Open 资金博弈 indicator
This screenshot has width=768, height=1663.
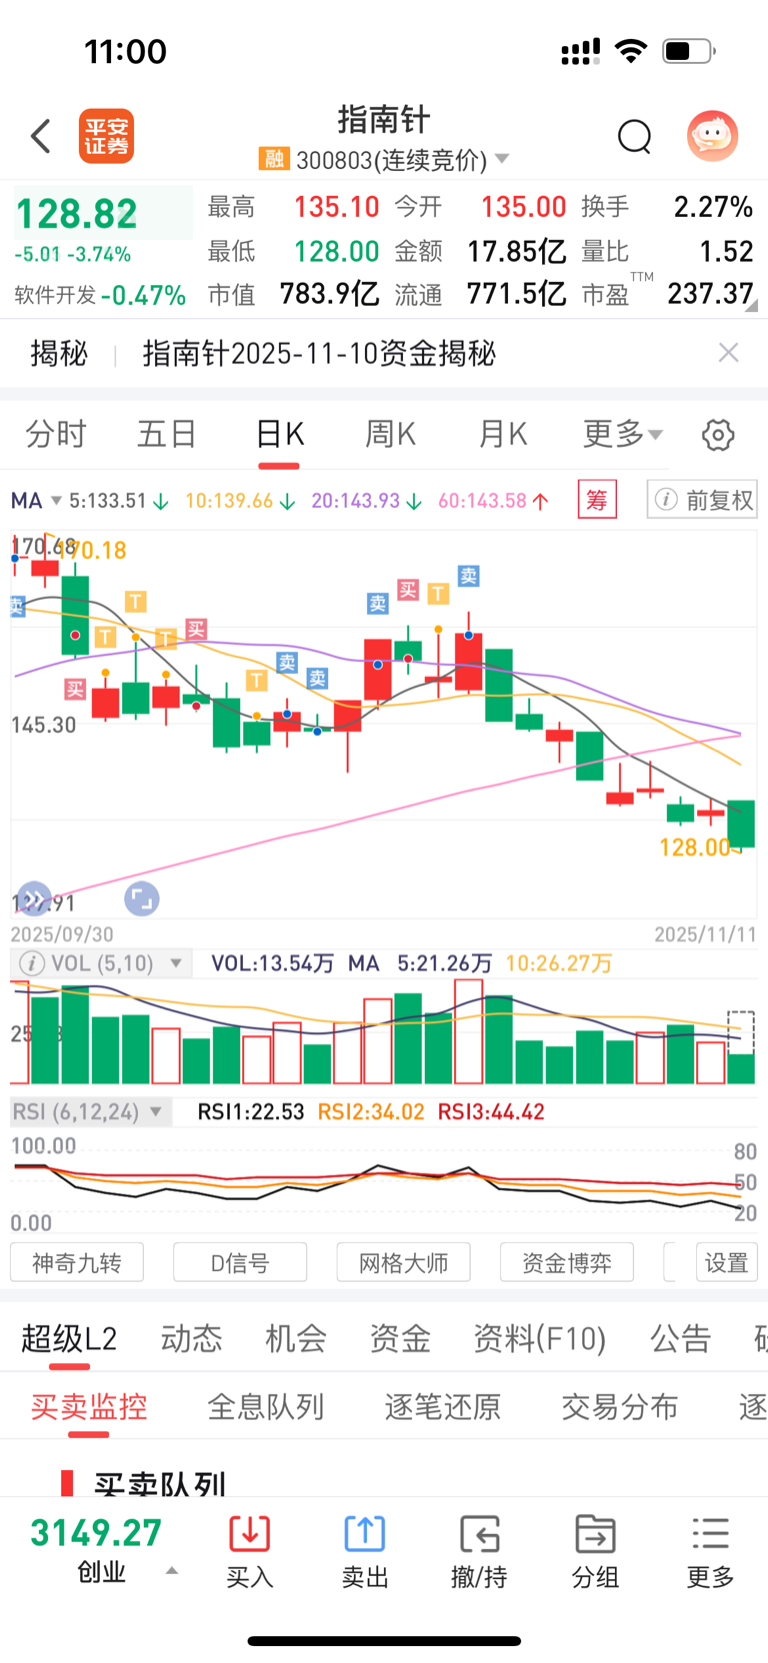pyautogui.click(x=567, y=1263)
